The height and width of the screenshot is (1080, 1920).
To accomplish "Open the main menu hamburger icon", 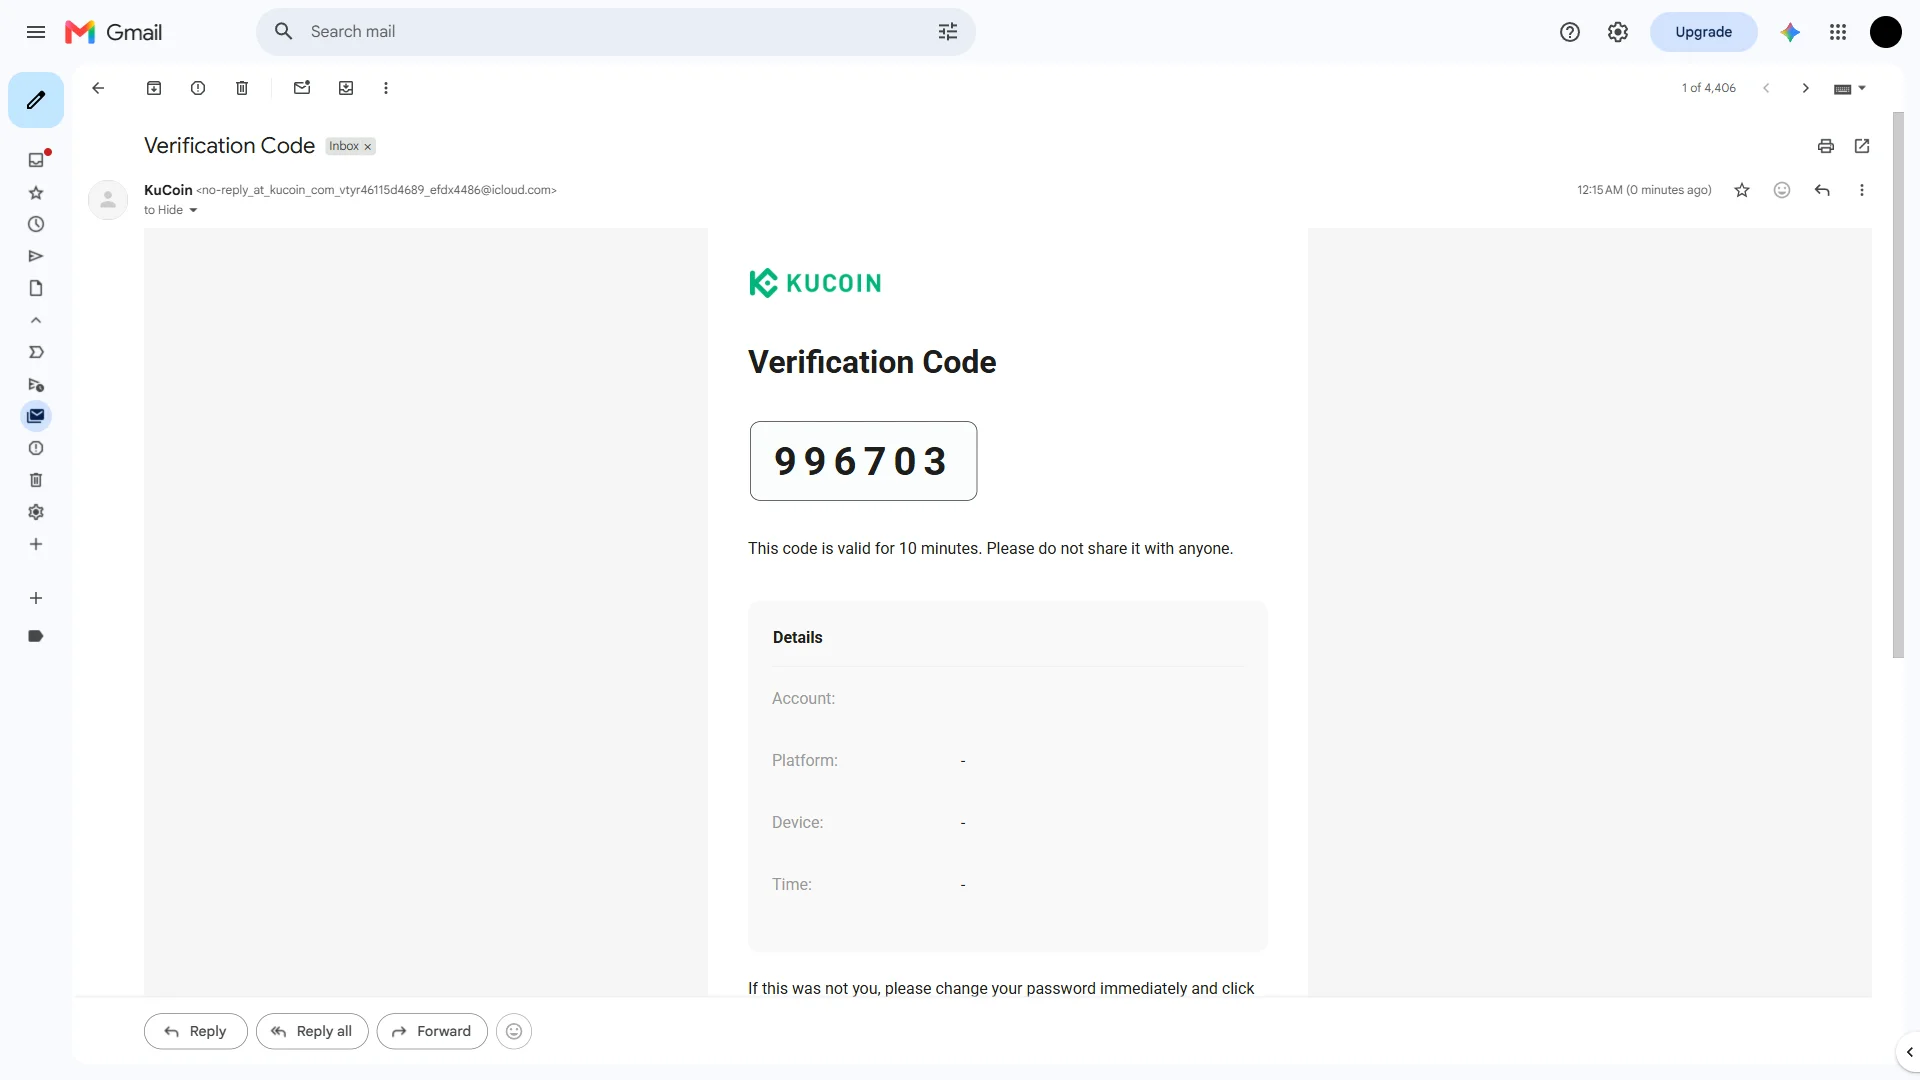I will [36, 32].
